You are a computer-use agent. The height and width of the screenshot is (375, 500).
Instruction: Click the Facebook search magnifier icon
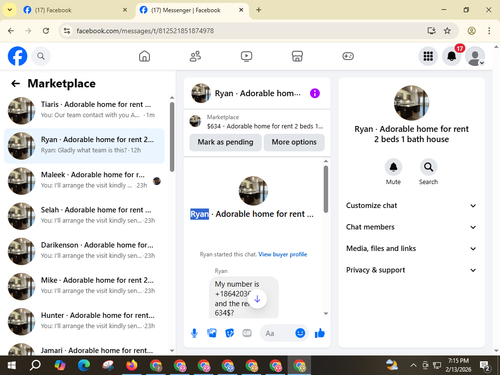41,56
